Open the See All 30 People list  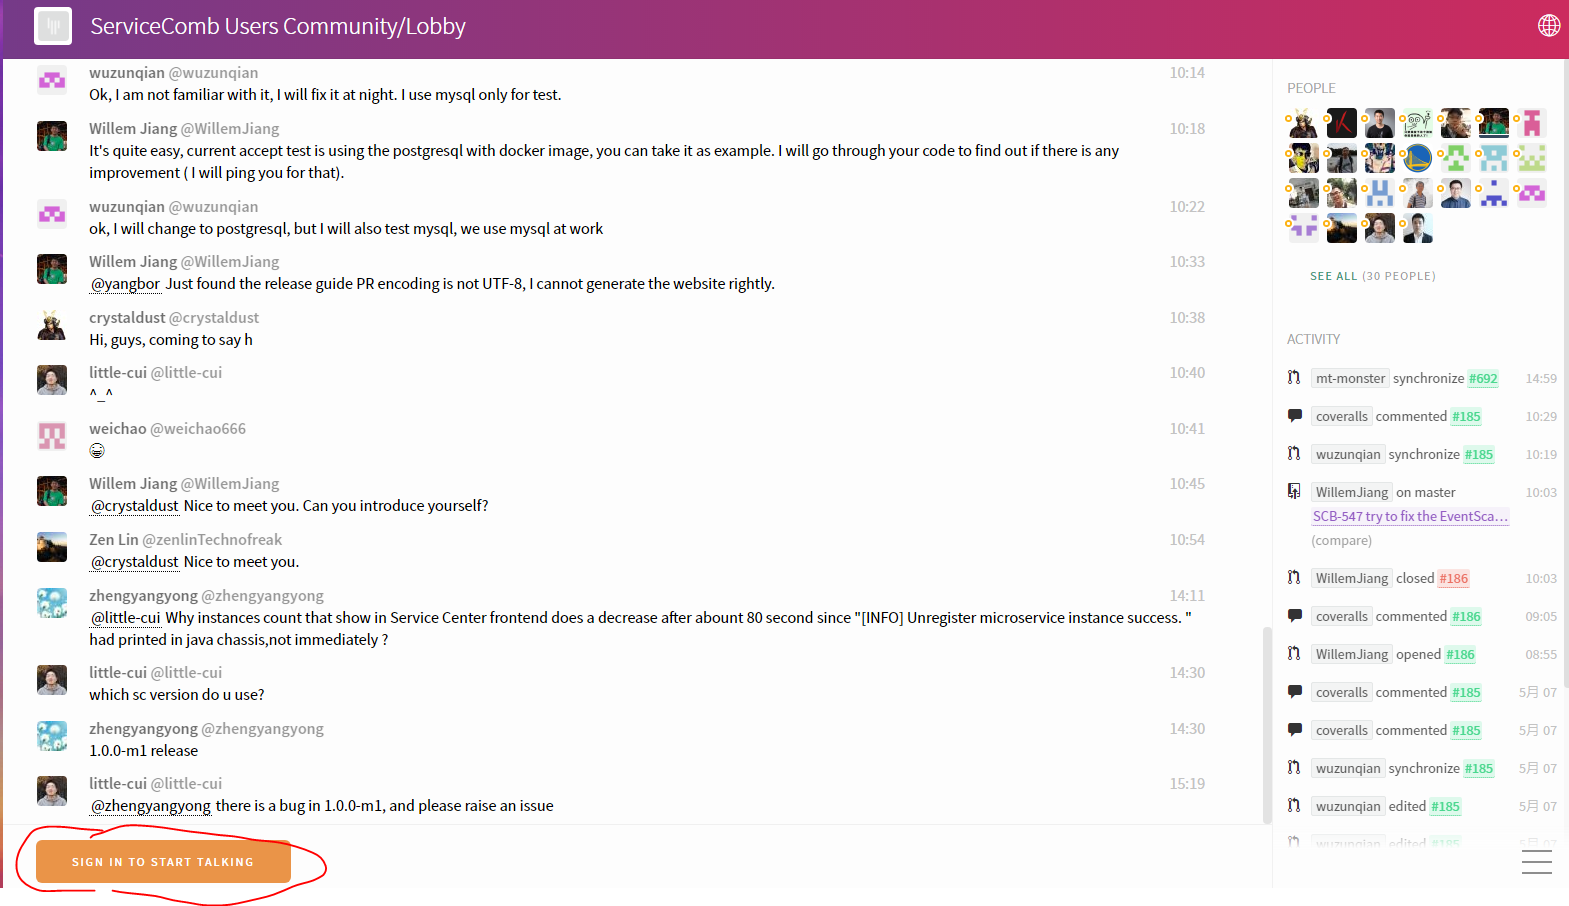click(x=1372, y=276)
